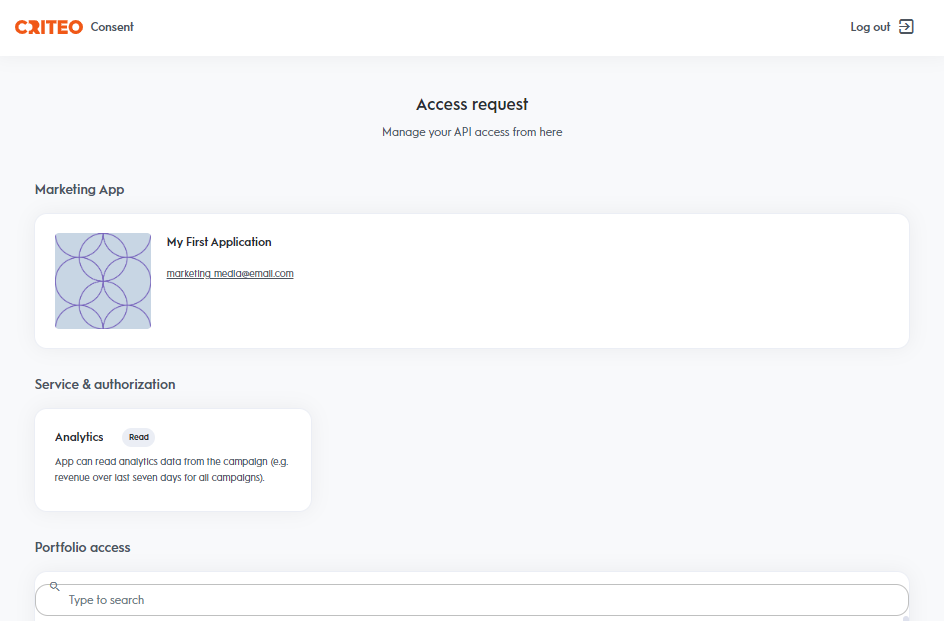The image size is (944, 621).
Task: Click the Consent label beside the logo
Action: click(112, 27)
